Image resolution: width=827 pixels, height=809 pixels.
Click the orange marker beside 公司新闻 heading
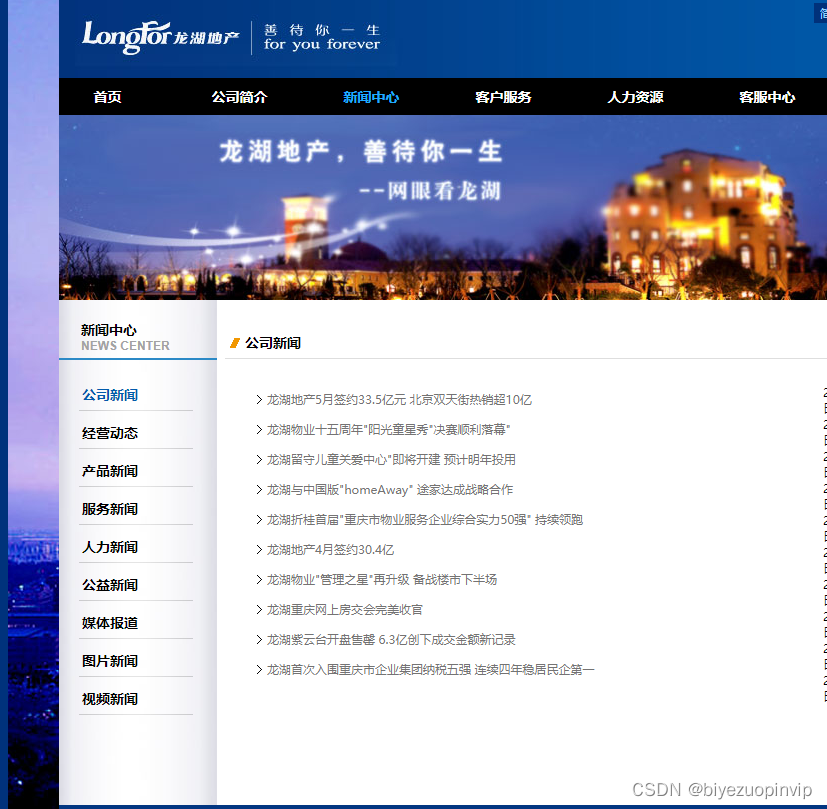pos(233,343)
